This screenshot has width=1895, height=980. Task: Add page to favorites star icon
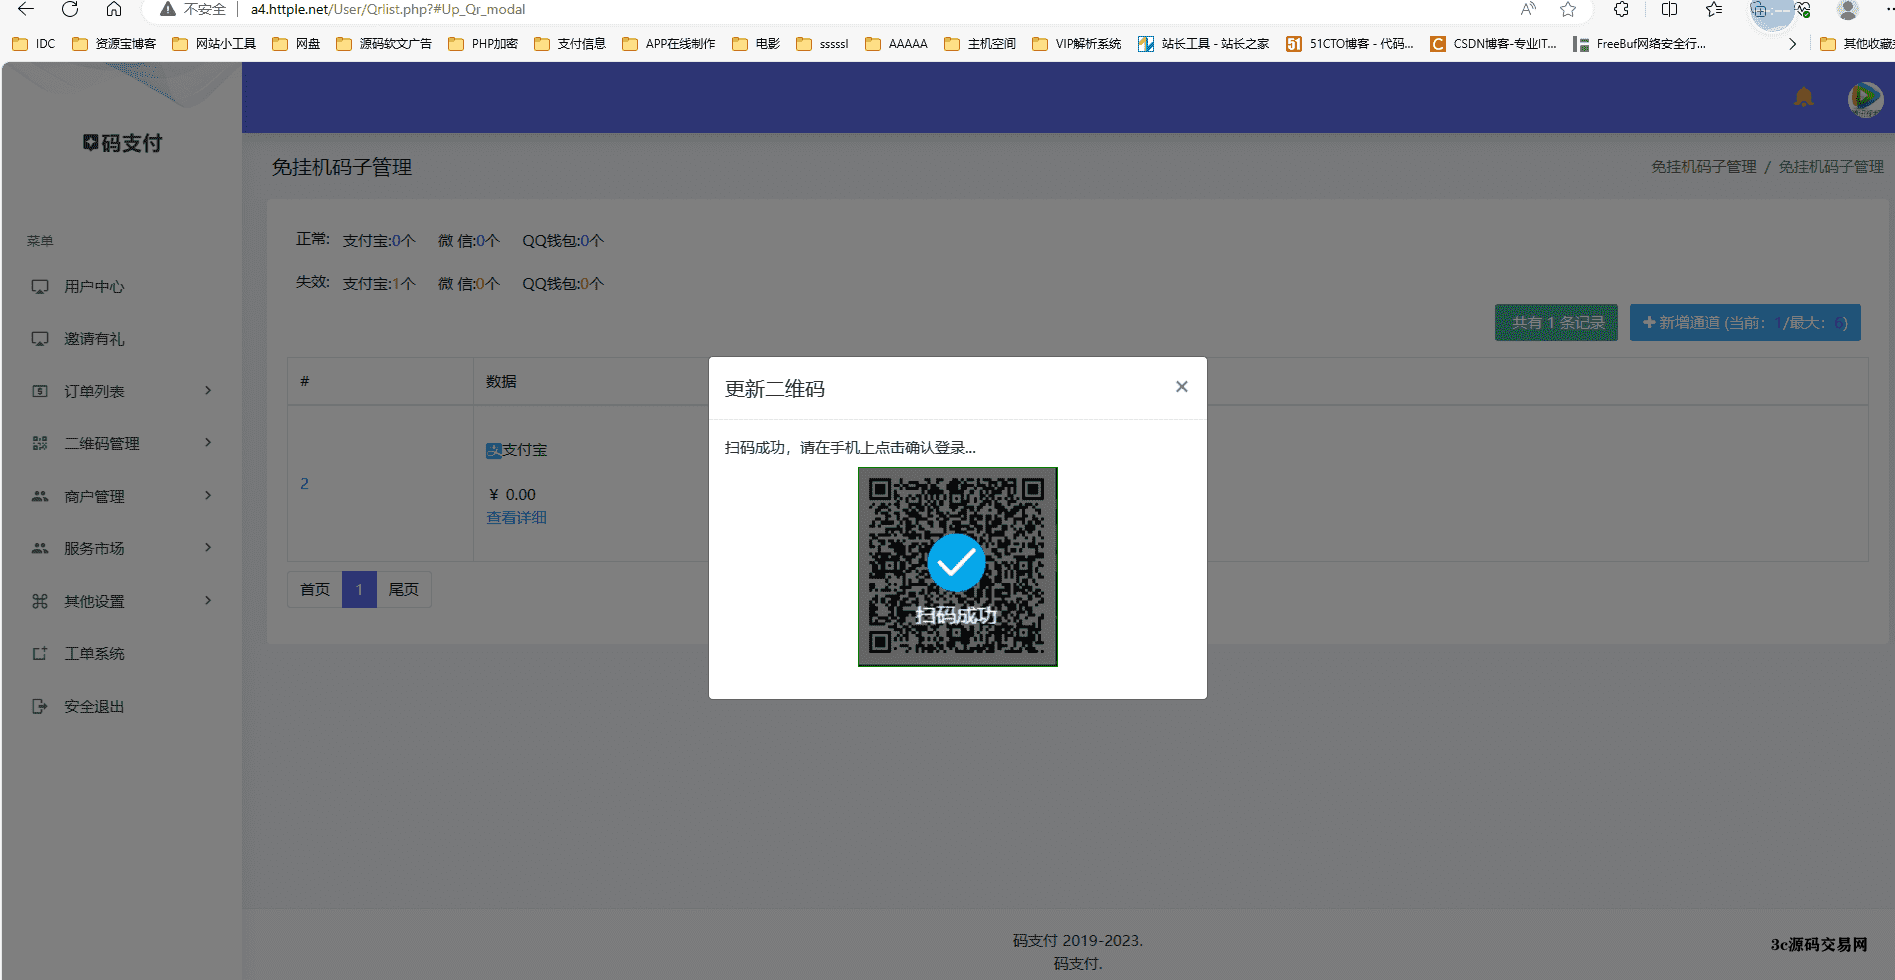pos(1568,9)
